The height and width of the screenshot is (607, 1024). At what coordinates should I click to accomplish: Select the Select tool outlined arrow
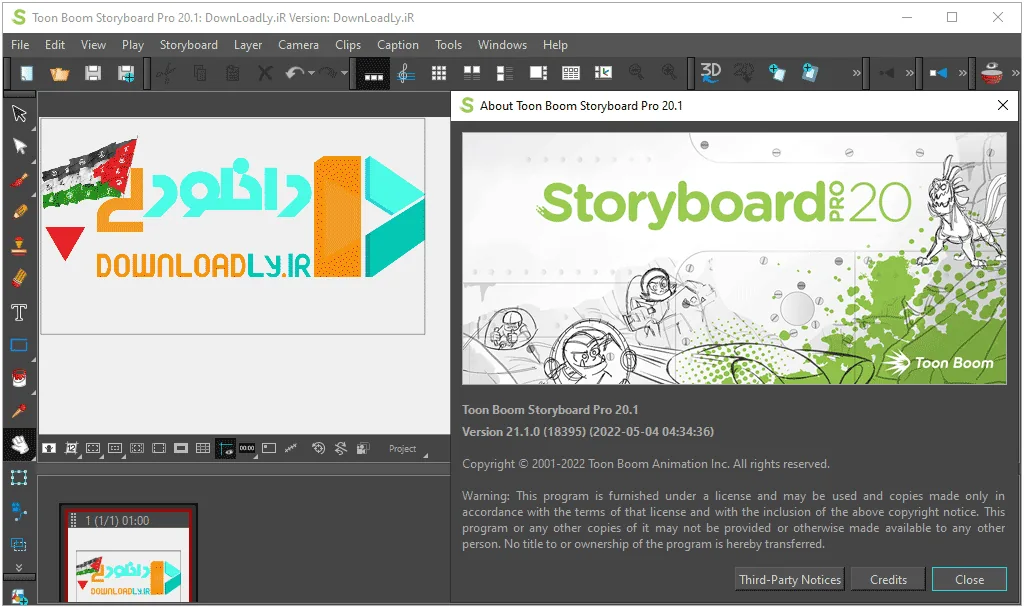pyautogui.click(x=20, y=114)
